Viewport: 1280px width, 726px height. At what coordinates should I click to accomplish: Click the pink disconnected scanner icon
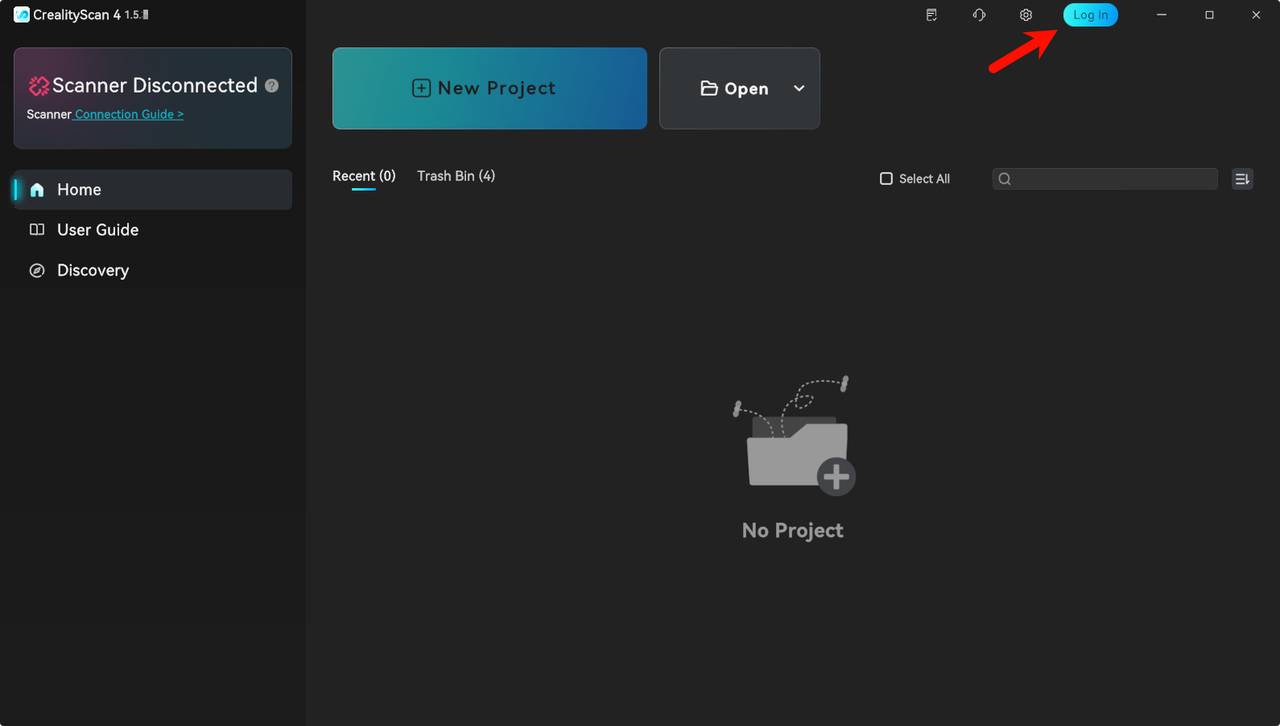[39, 86]
